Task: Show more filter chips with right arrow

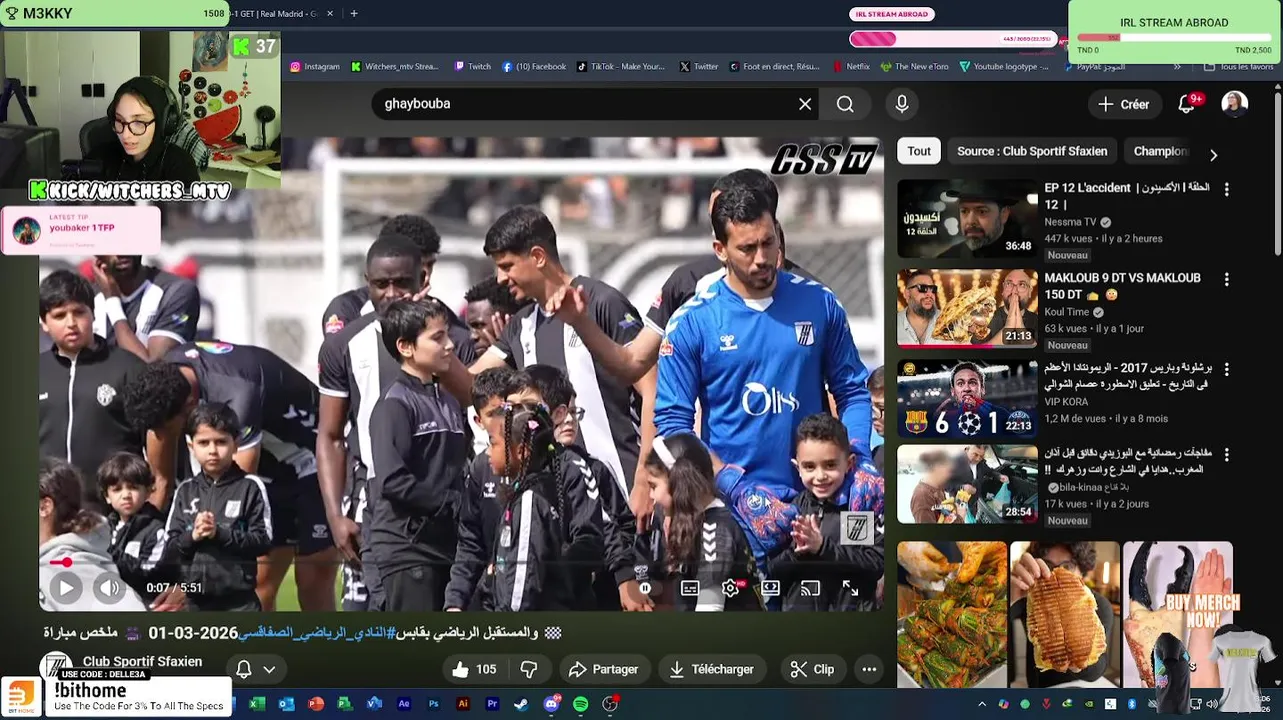Action: pos(1213,155)
